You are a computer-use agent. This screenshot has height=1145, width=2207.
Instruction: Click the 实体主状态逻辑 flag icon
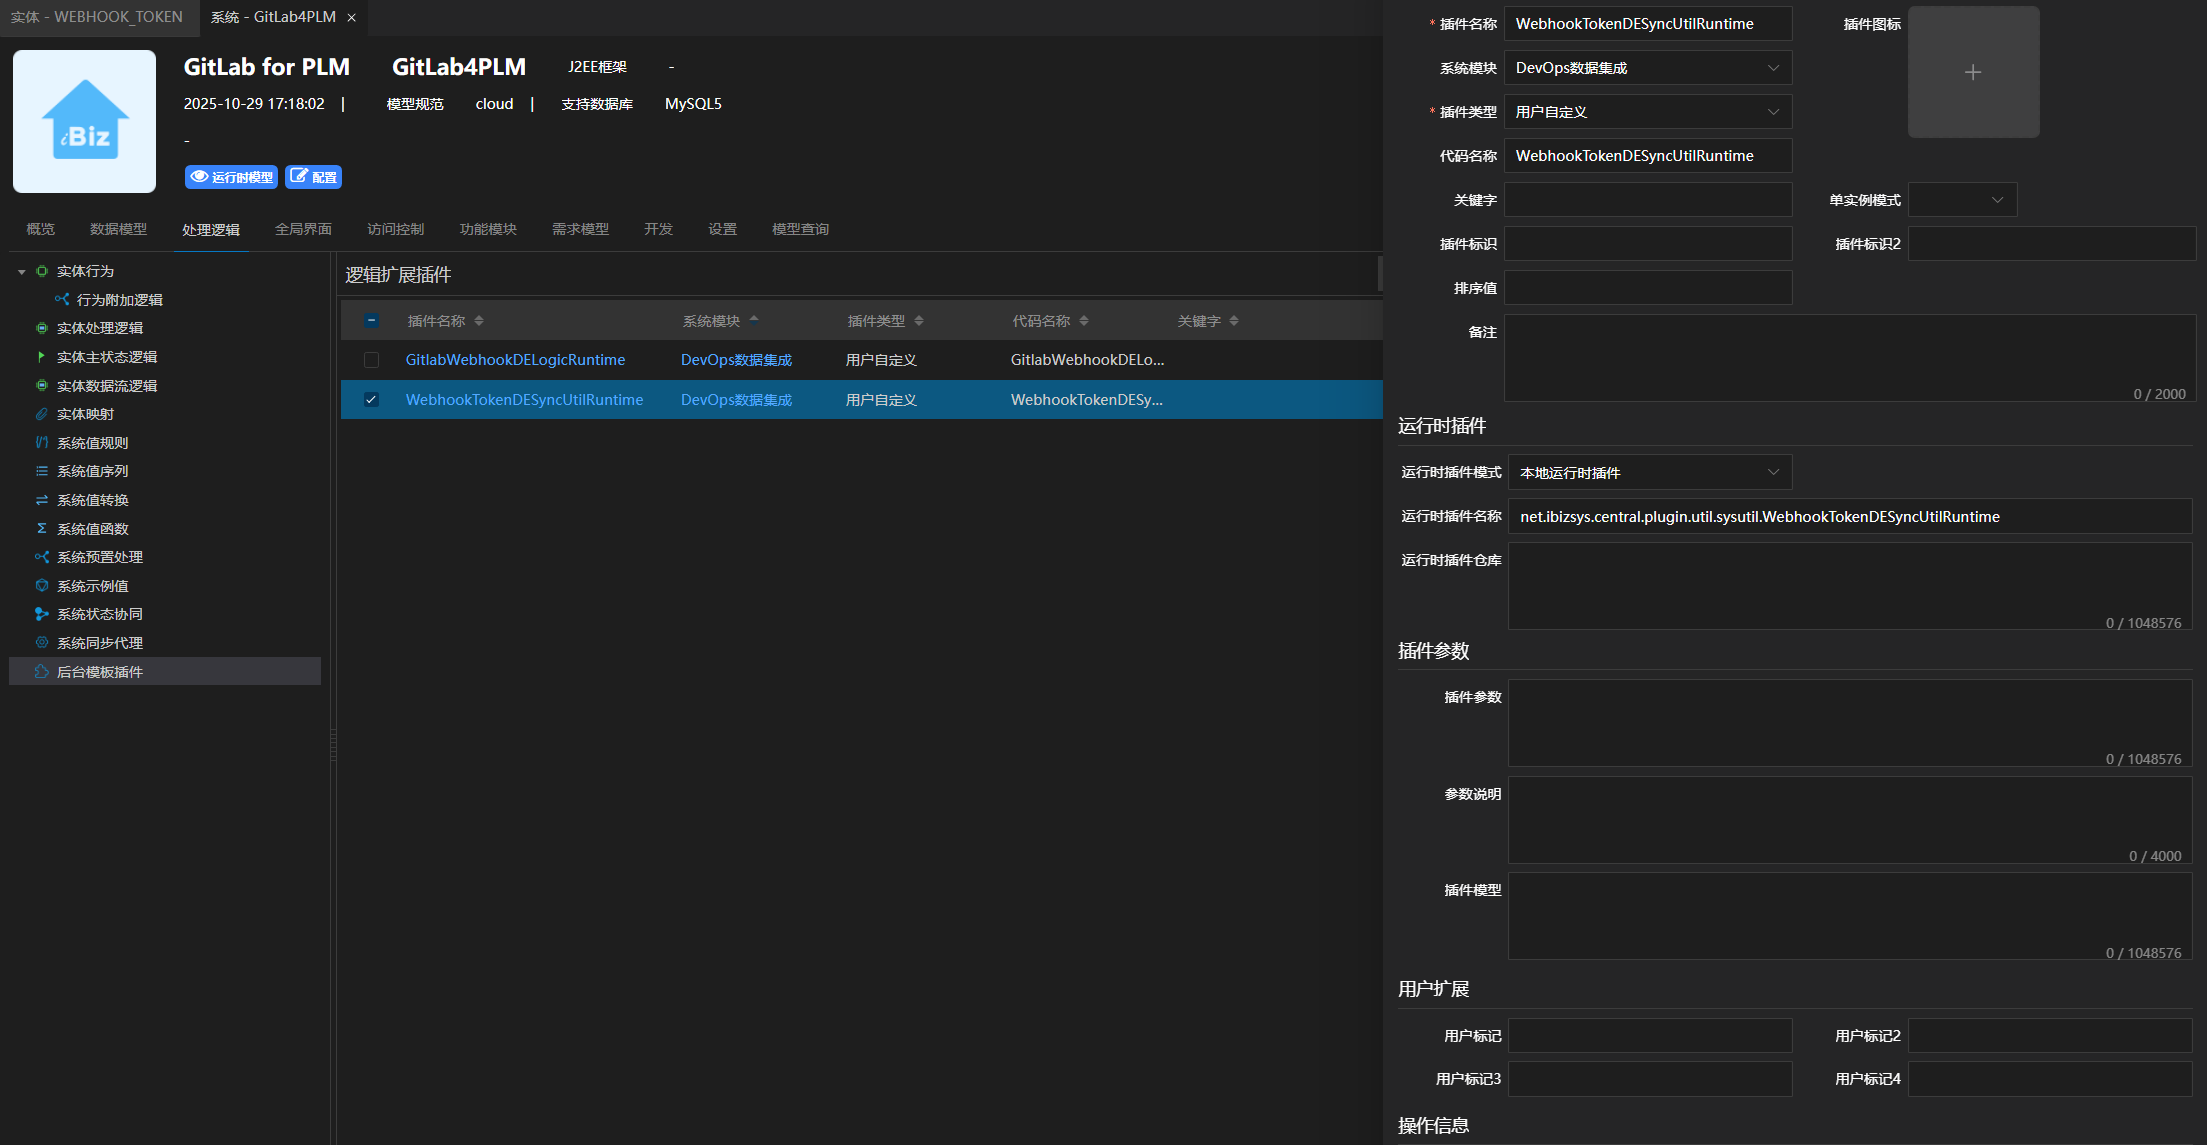[42, 357]
